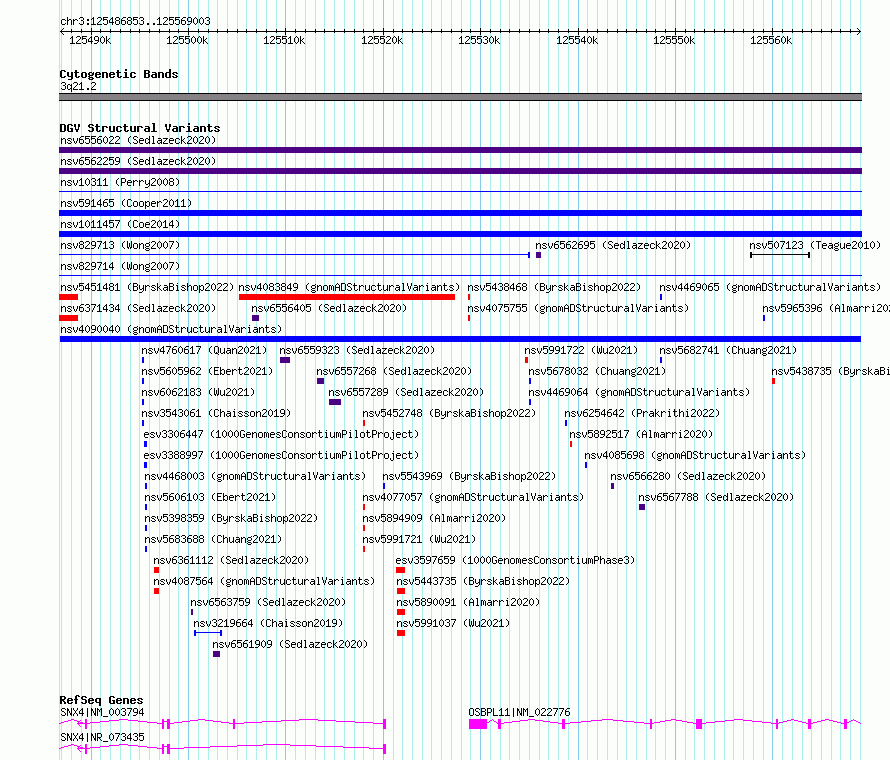Click the purple nsv6567788 variant block

pos(642,507)
